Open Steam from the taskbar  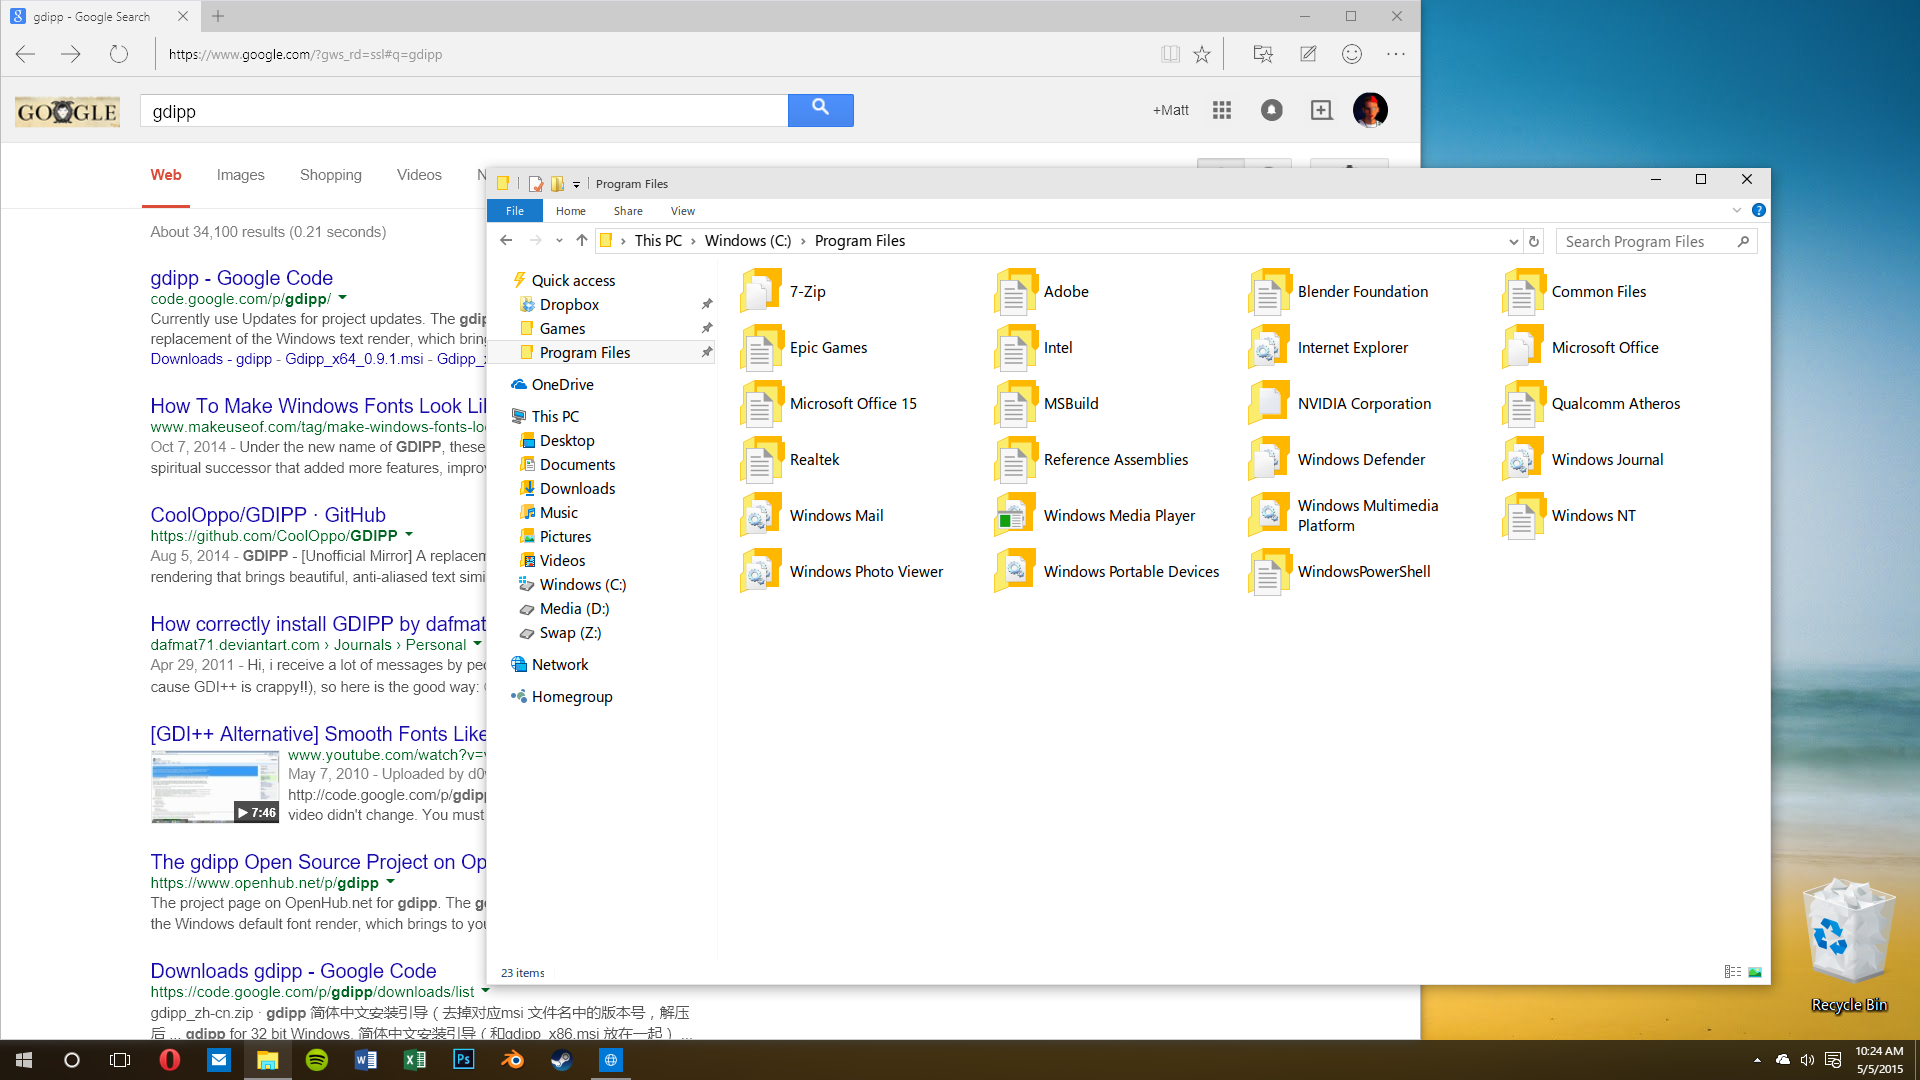[x=562, y=1060]
